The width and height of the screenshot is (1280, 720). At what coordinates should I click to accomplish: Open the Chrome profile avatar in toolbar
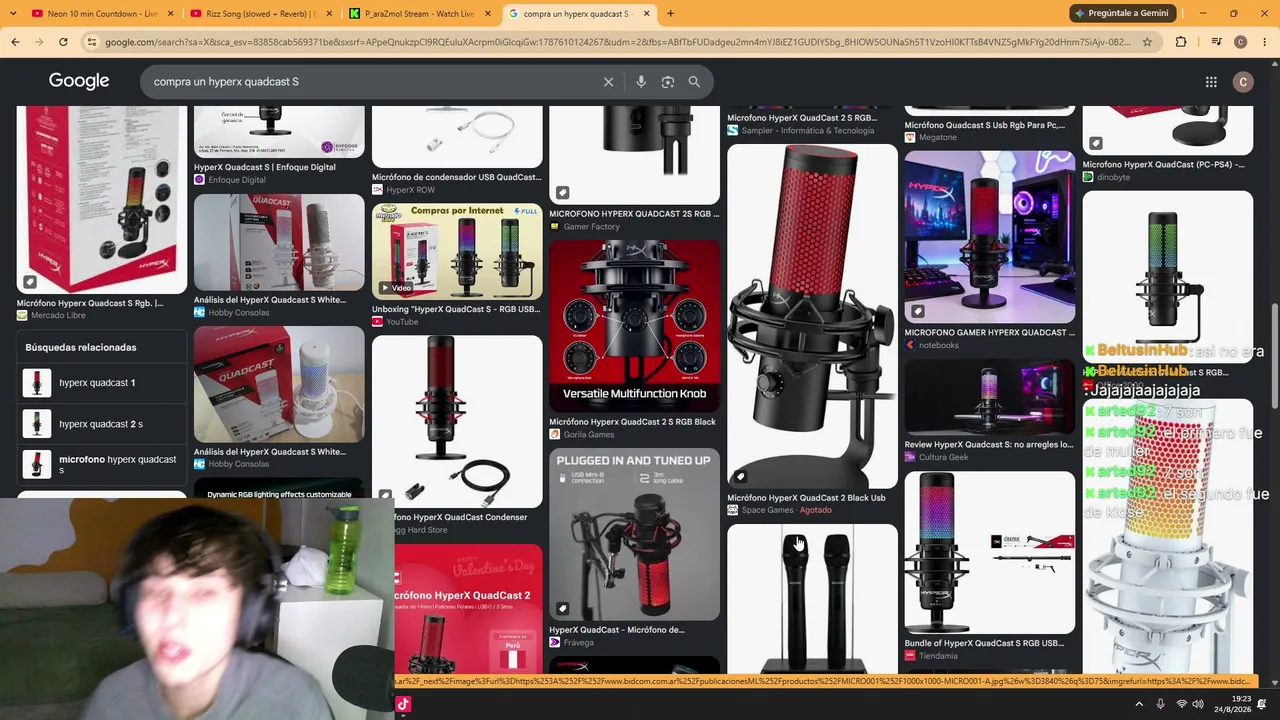point(1241,42)
